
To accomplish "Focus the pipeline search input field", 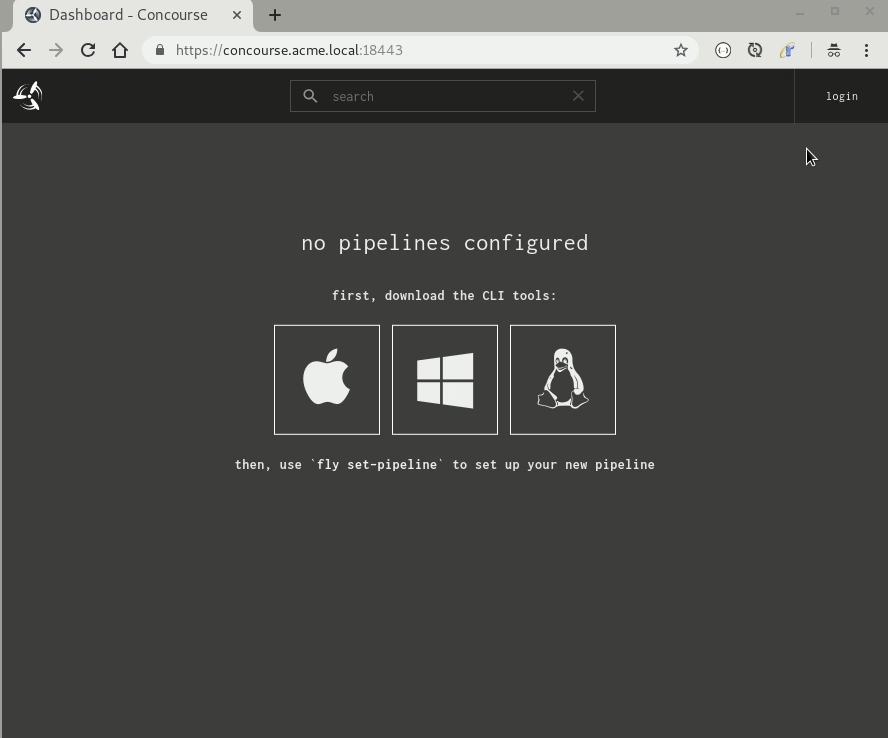I will (x=445, y=96).
